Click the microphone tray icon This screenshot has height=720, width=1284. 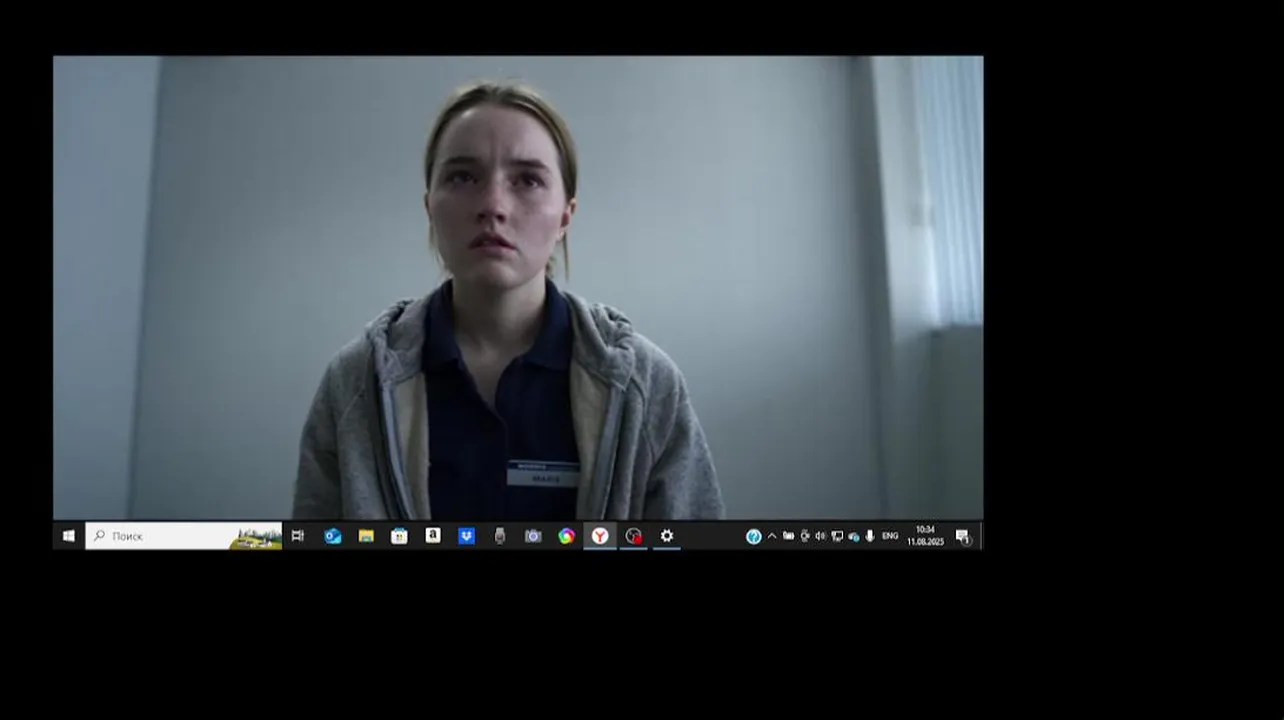click(870, 536)
